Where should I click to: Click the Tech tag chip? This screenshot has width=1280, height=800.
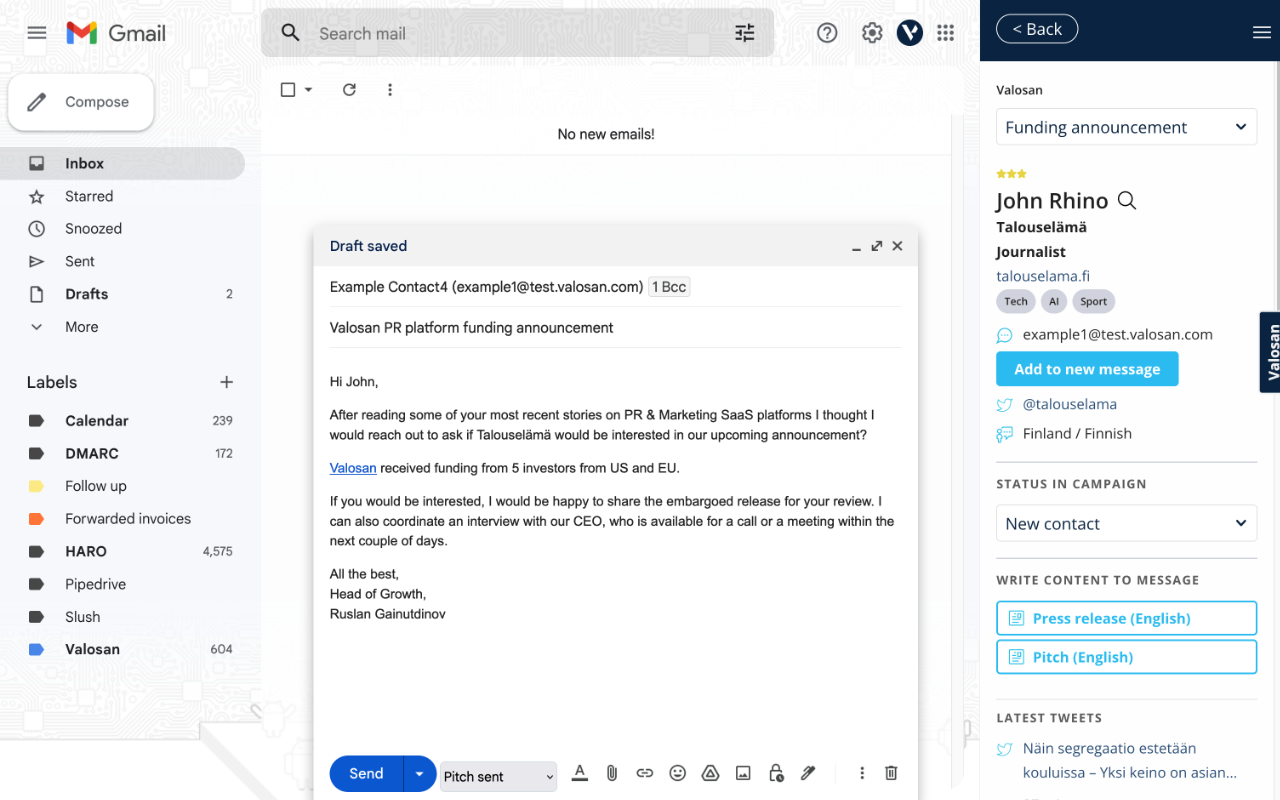coord(1016,301)
